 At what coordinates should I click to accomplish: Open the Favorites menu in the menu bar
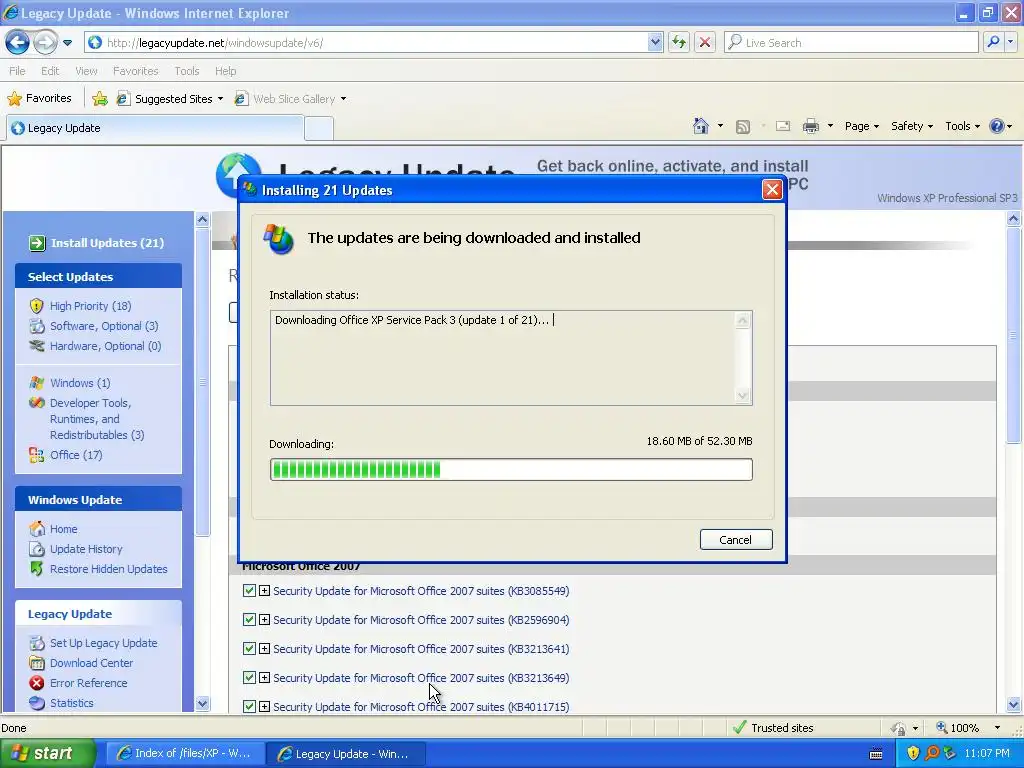(x=135, y=71)
